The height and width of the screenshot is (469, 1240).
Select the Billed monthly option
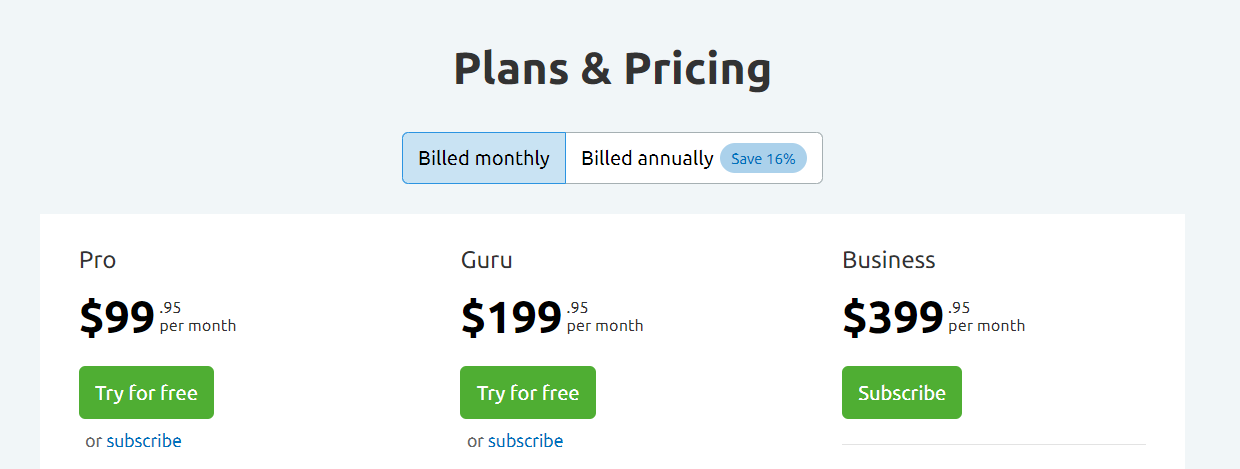[484, 158]
